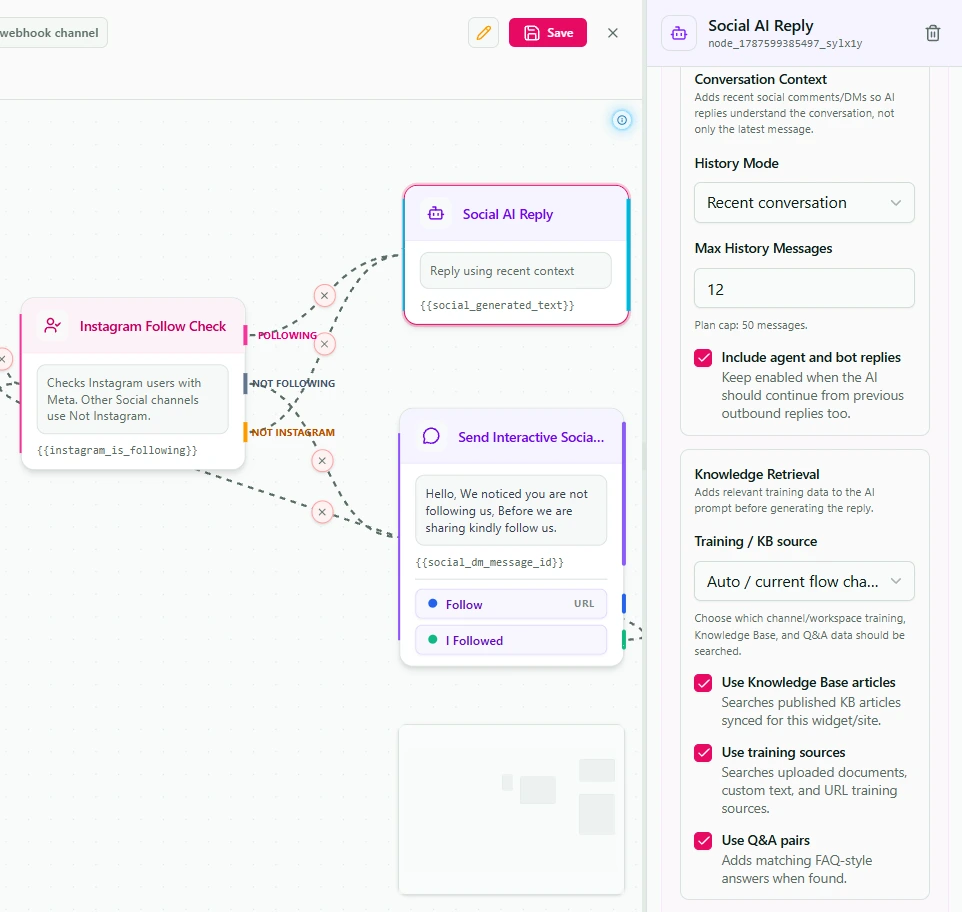This screenshot has width=962, height=912.
Task: Click the Max History Messages field
Action: pyautogui.click(x=804, y=288)
